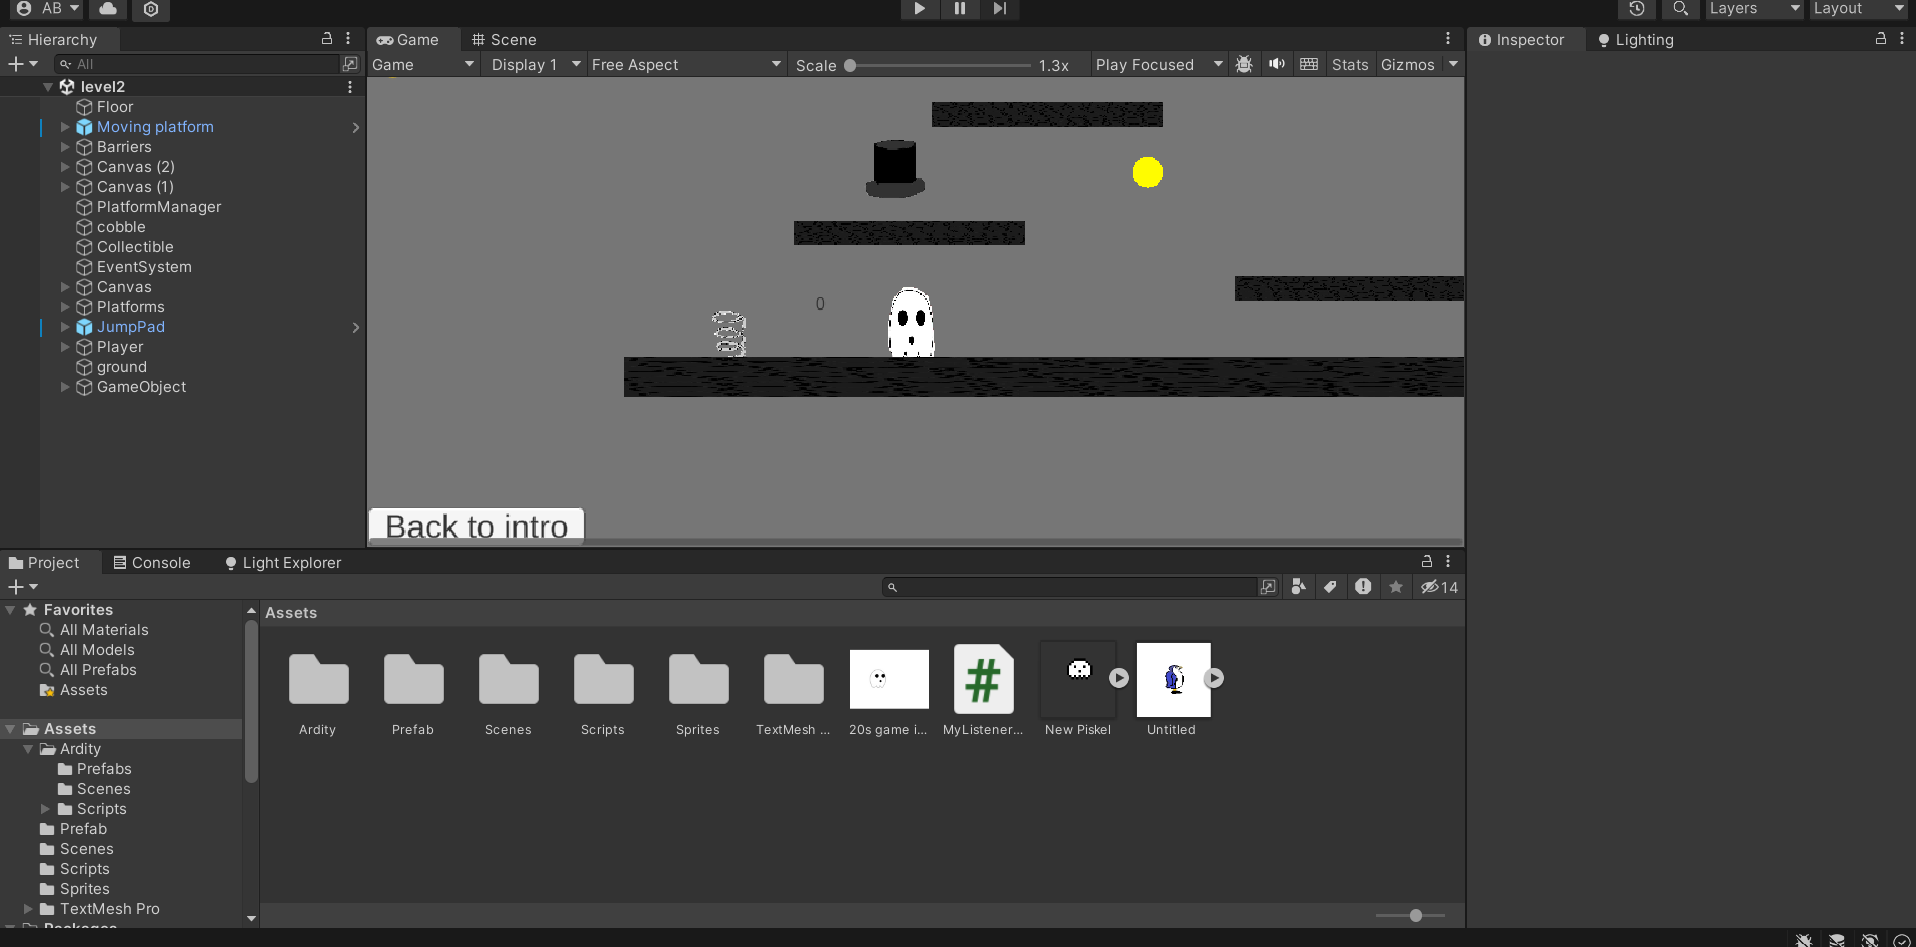Open the Console tab
The width and height of the screenshot is (1916, 947).
click(x=160, y=562)
